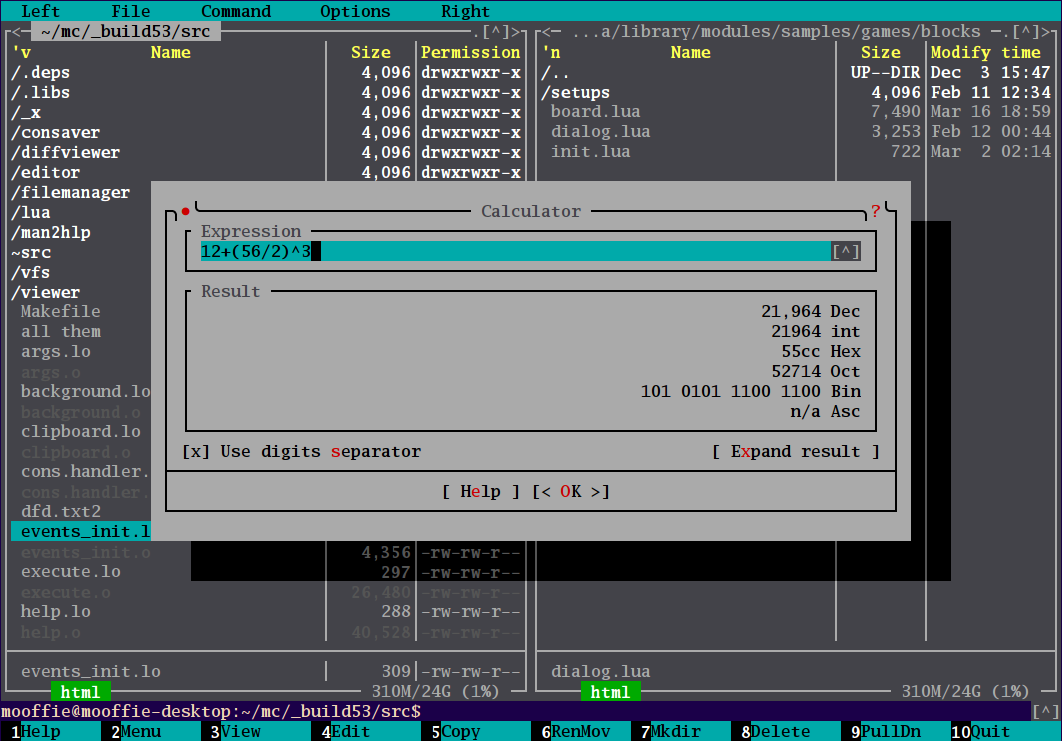Viewport: 1062px width, 741px height.
Task: Open the Command menu
Action: coord(236,11)
